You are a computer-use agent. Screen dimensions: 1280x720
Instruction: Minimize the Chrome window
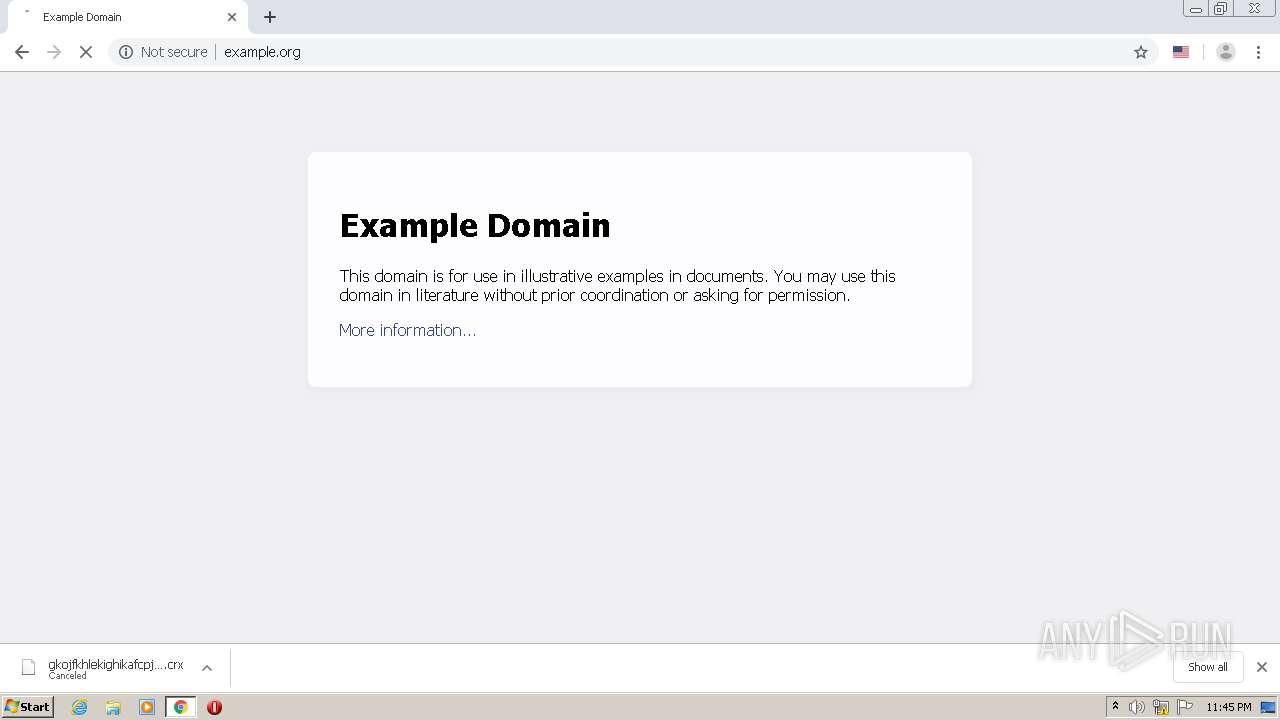(1196, 9)
